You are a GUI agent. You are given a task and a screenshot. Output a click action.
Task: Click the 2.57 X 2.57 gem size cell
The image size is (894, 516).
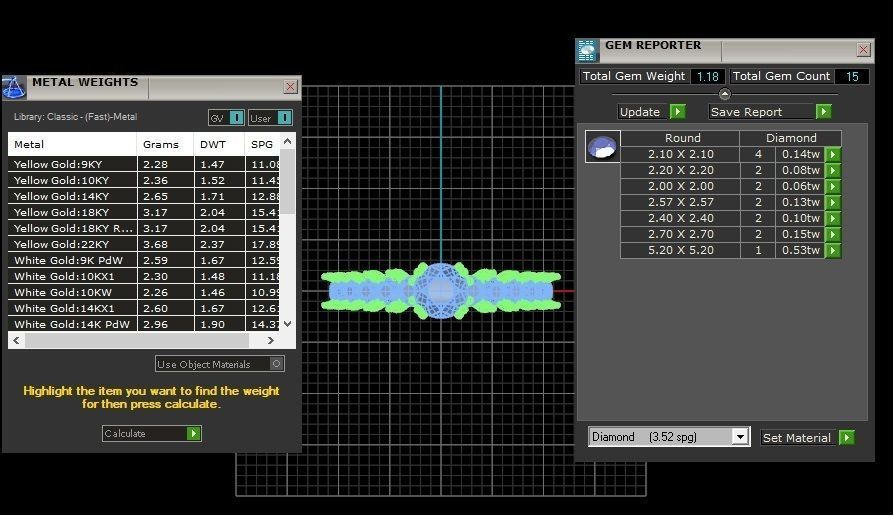[x=680, y=202]
